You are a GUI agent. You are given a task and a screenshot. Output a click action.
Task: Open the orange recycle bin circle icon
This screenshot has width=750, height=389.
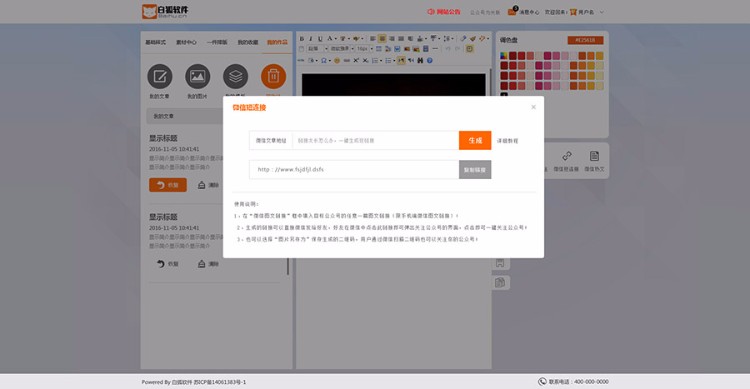[x=273, y=77]
